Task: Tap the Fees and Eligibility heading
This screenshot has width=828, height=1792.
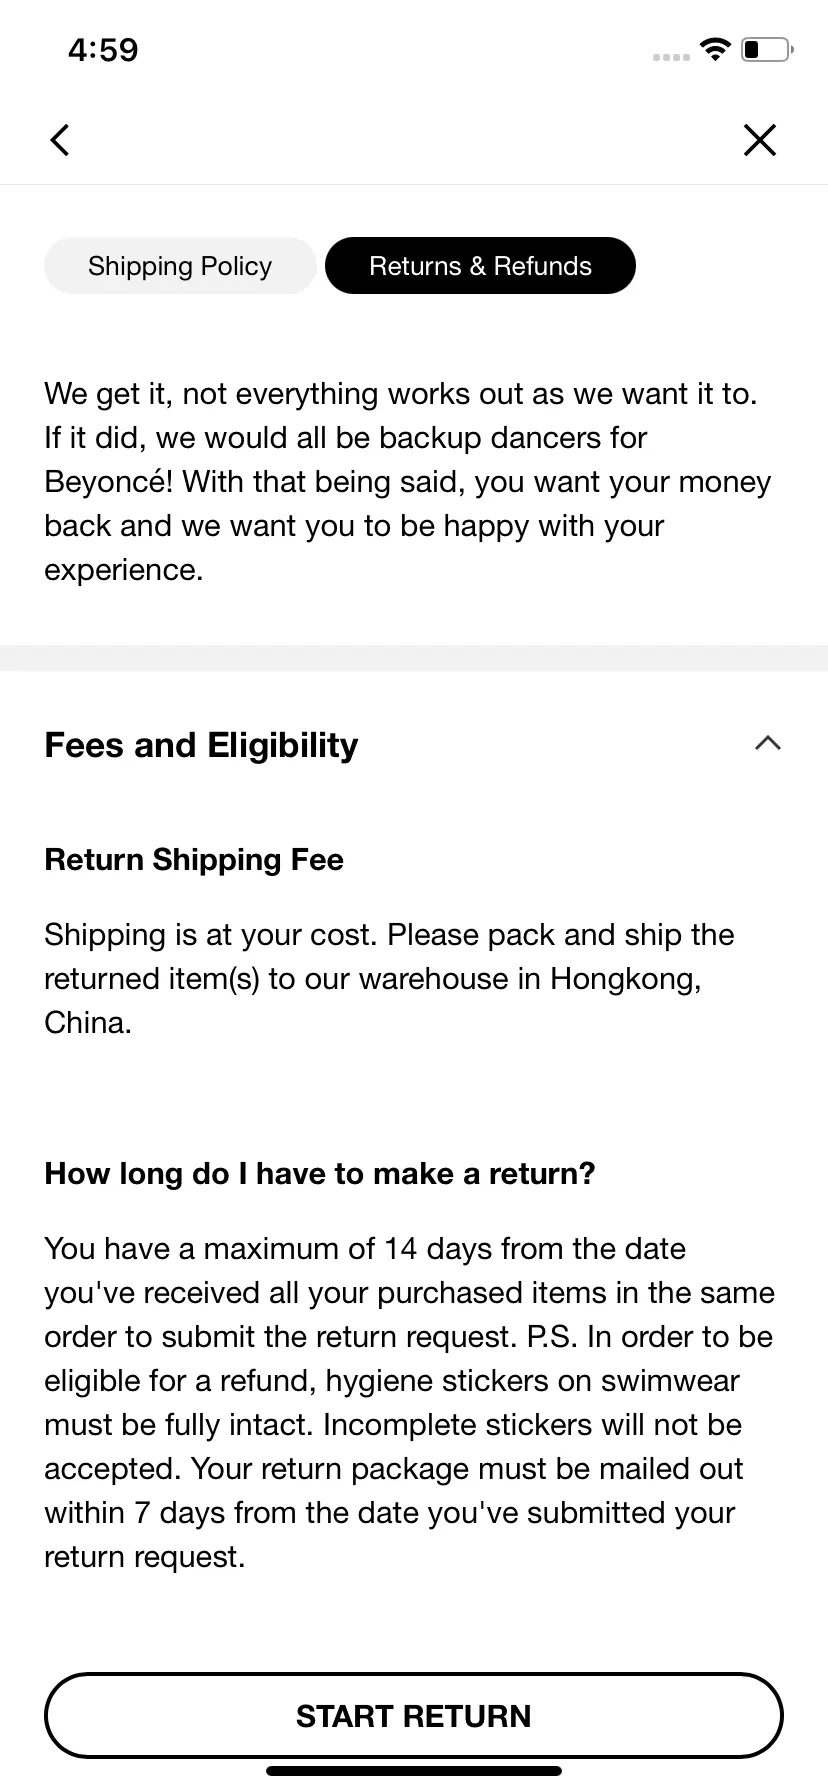Action: click(x=201, y=745)
